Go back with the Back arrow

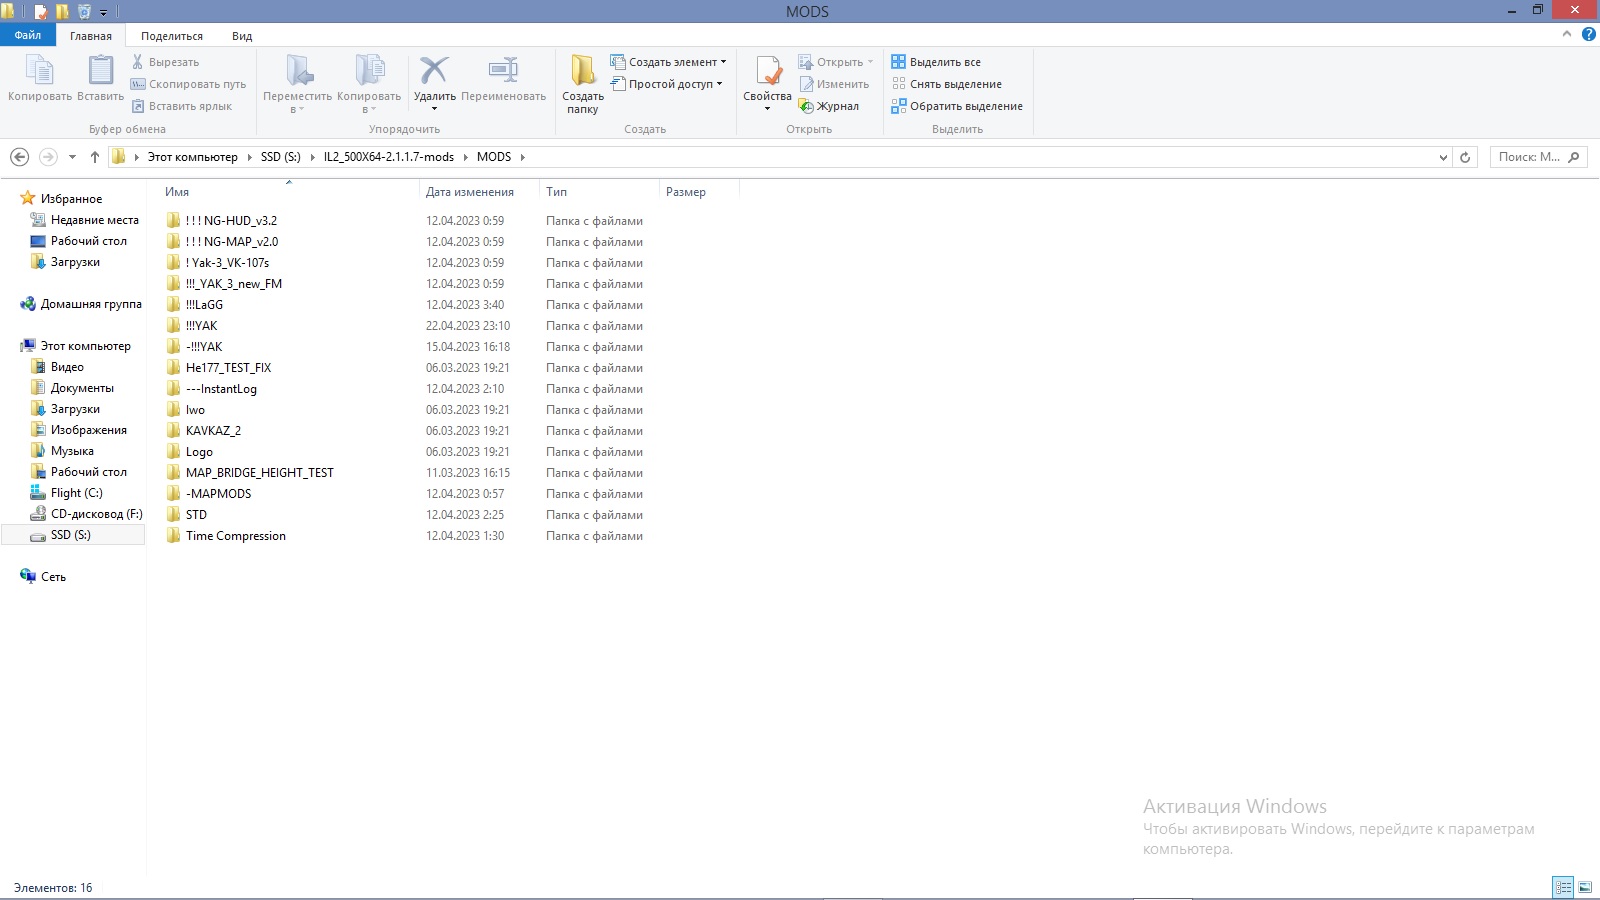[x=19, y=157]
